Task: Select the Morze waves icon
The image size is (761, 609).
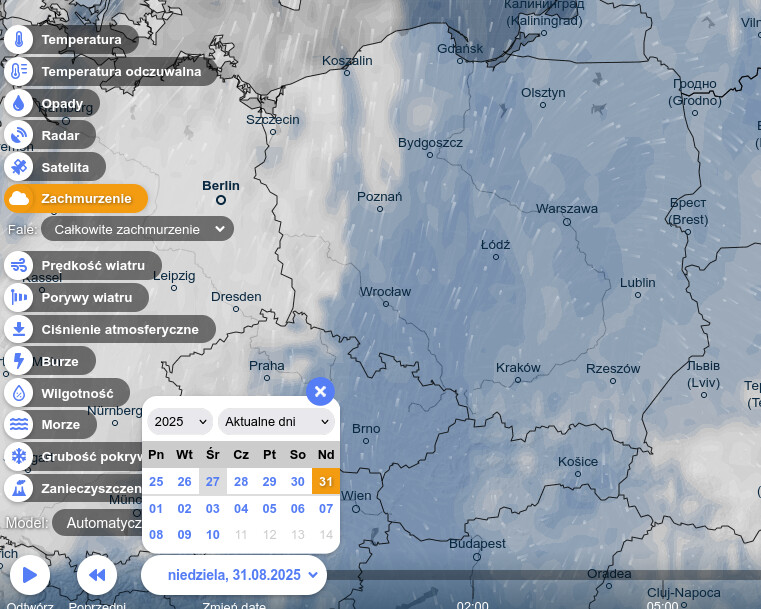Action: point(19,425)
